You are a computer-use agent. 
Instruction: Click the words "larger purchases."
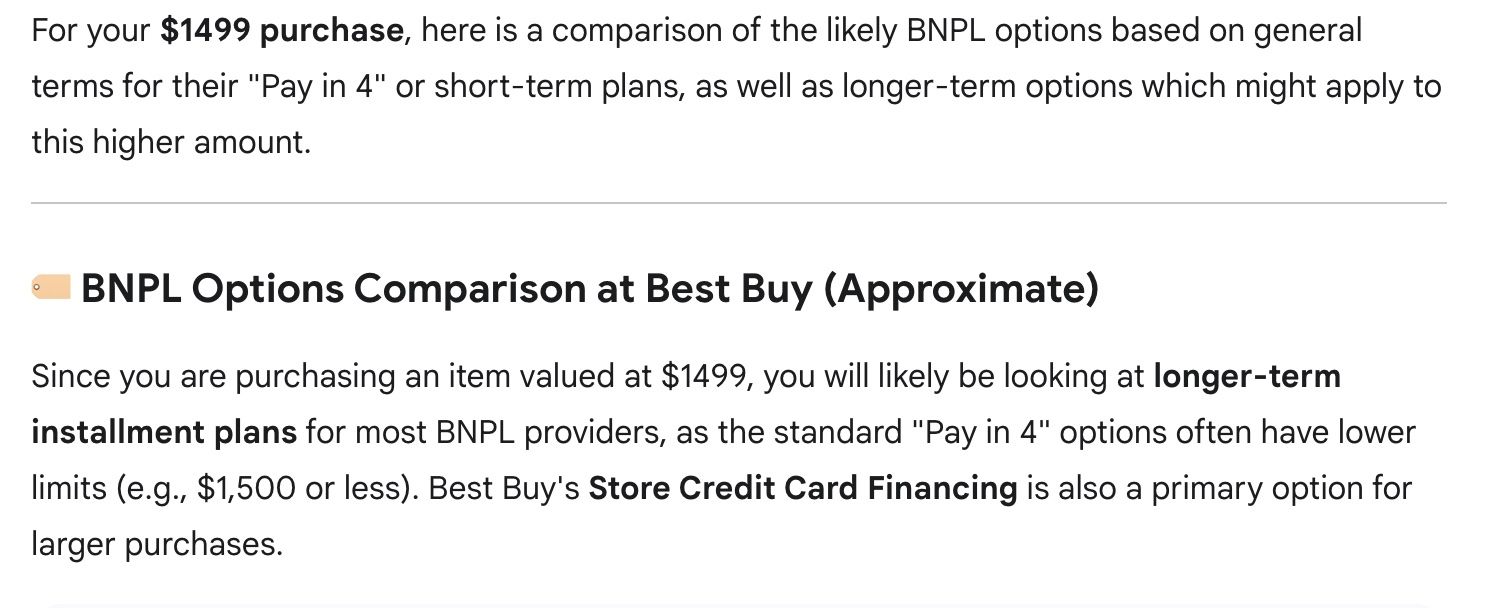[x=157, y=544]
